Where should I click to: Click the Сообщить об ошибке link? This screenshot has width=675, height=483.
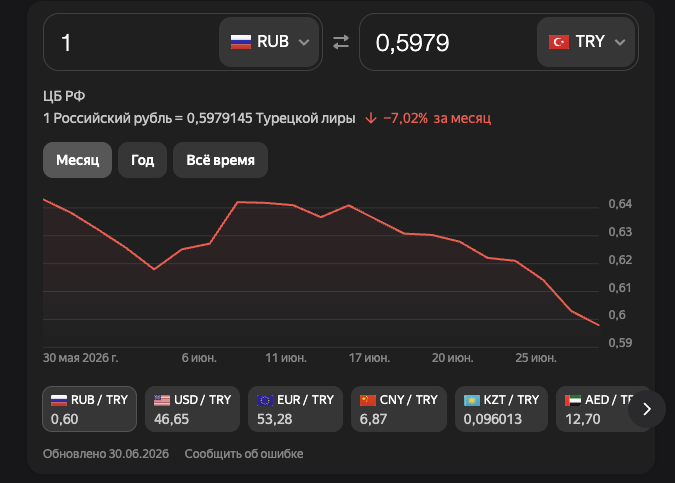(244, 454)
